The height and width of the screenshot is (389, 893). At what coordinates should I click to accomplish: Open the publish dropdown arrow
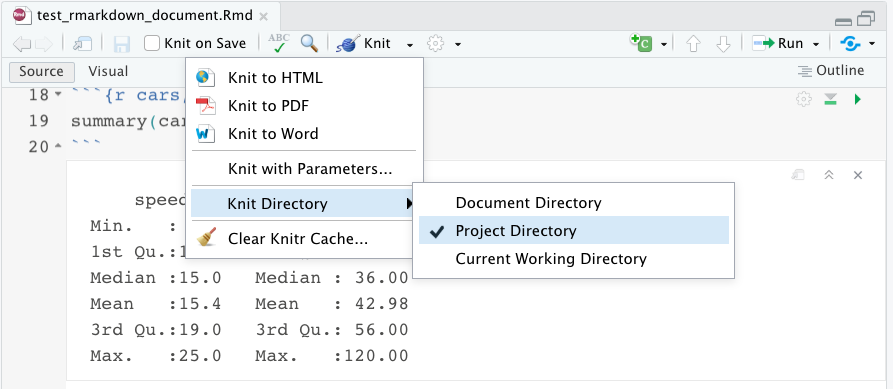[872, 44]
